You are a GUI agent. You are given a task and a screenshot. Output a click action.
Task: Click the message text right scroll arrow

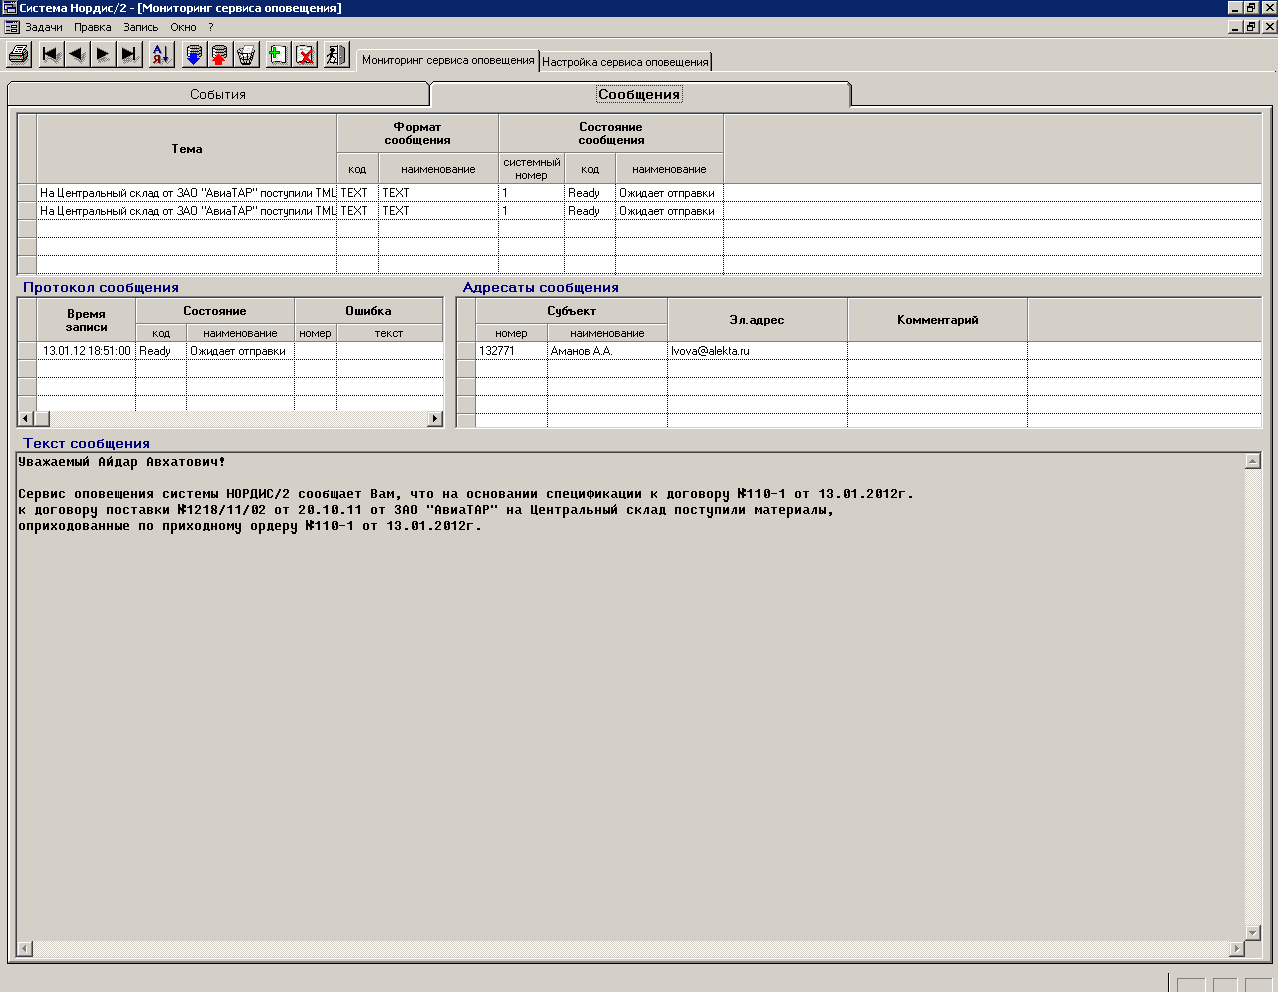(1237, 949)
